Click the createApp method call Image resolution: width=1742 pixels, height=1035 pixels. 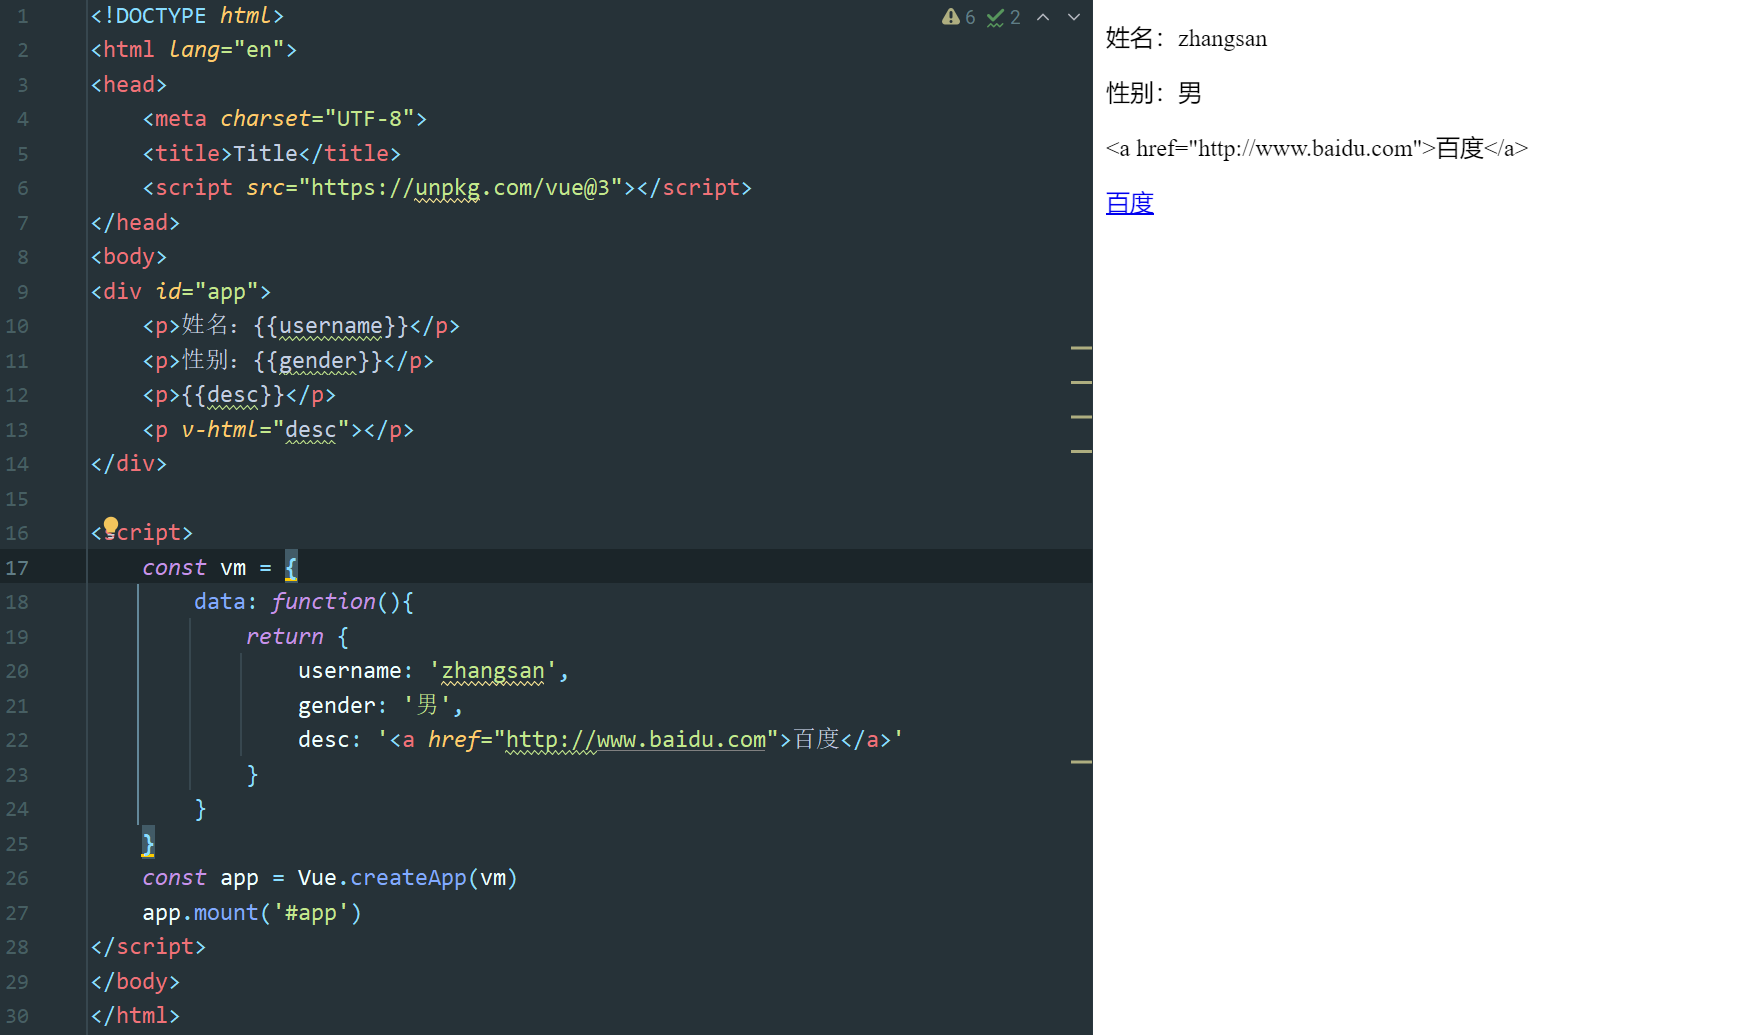(408, 878)
